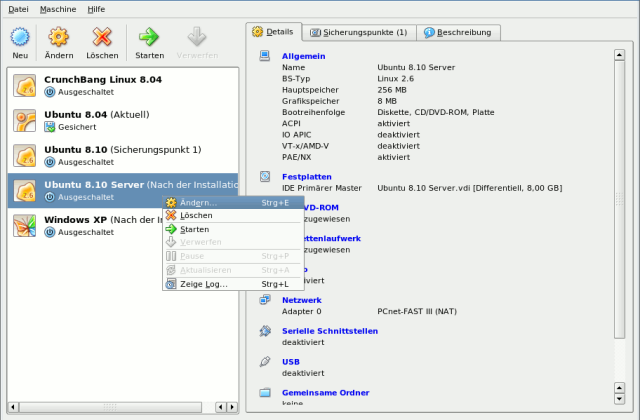Screen dimensions: 640x420
Task: Click the greyed Aktualisieren context menu entry
Action: 233,270
